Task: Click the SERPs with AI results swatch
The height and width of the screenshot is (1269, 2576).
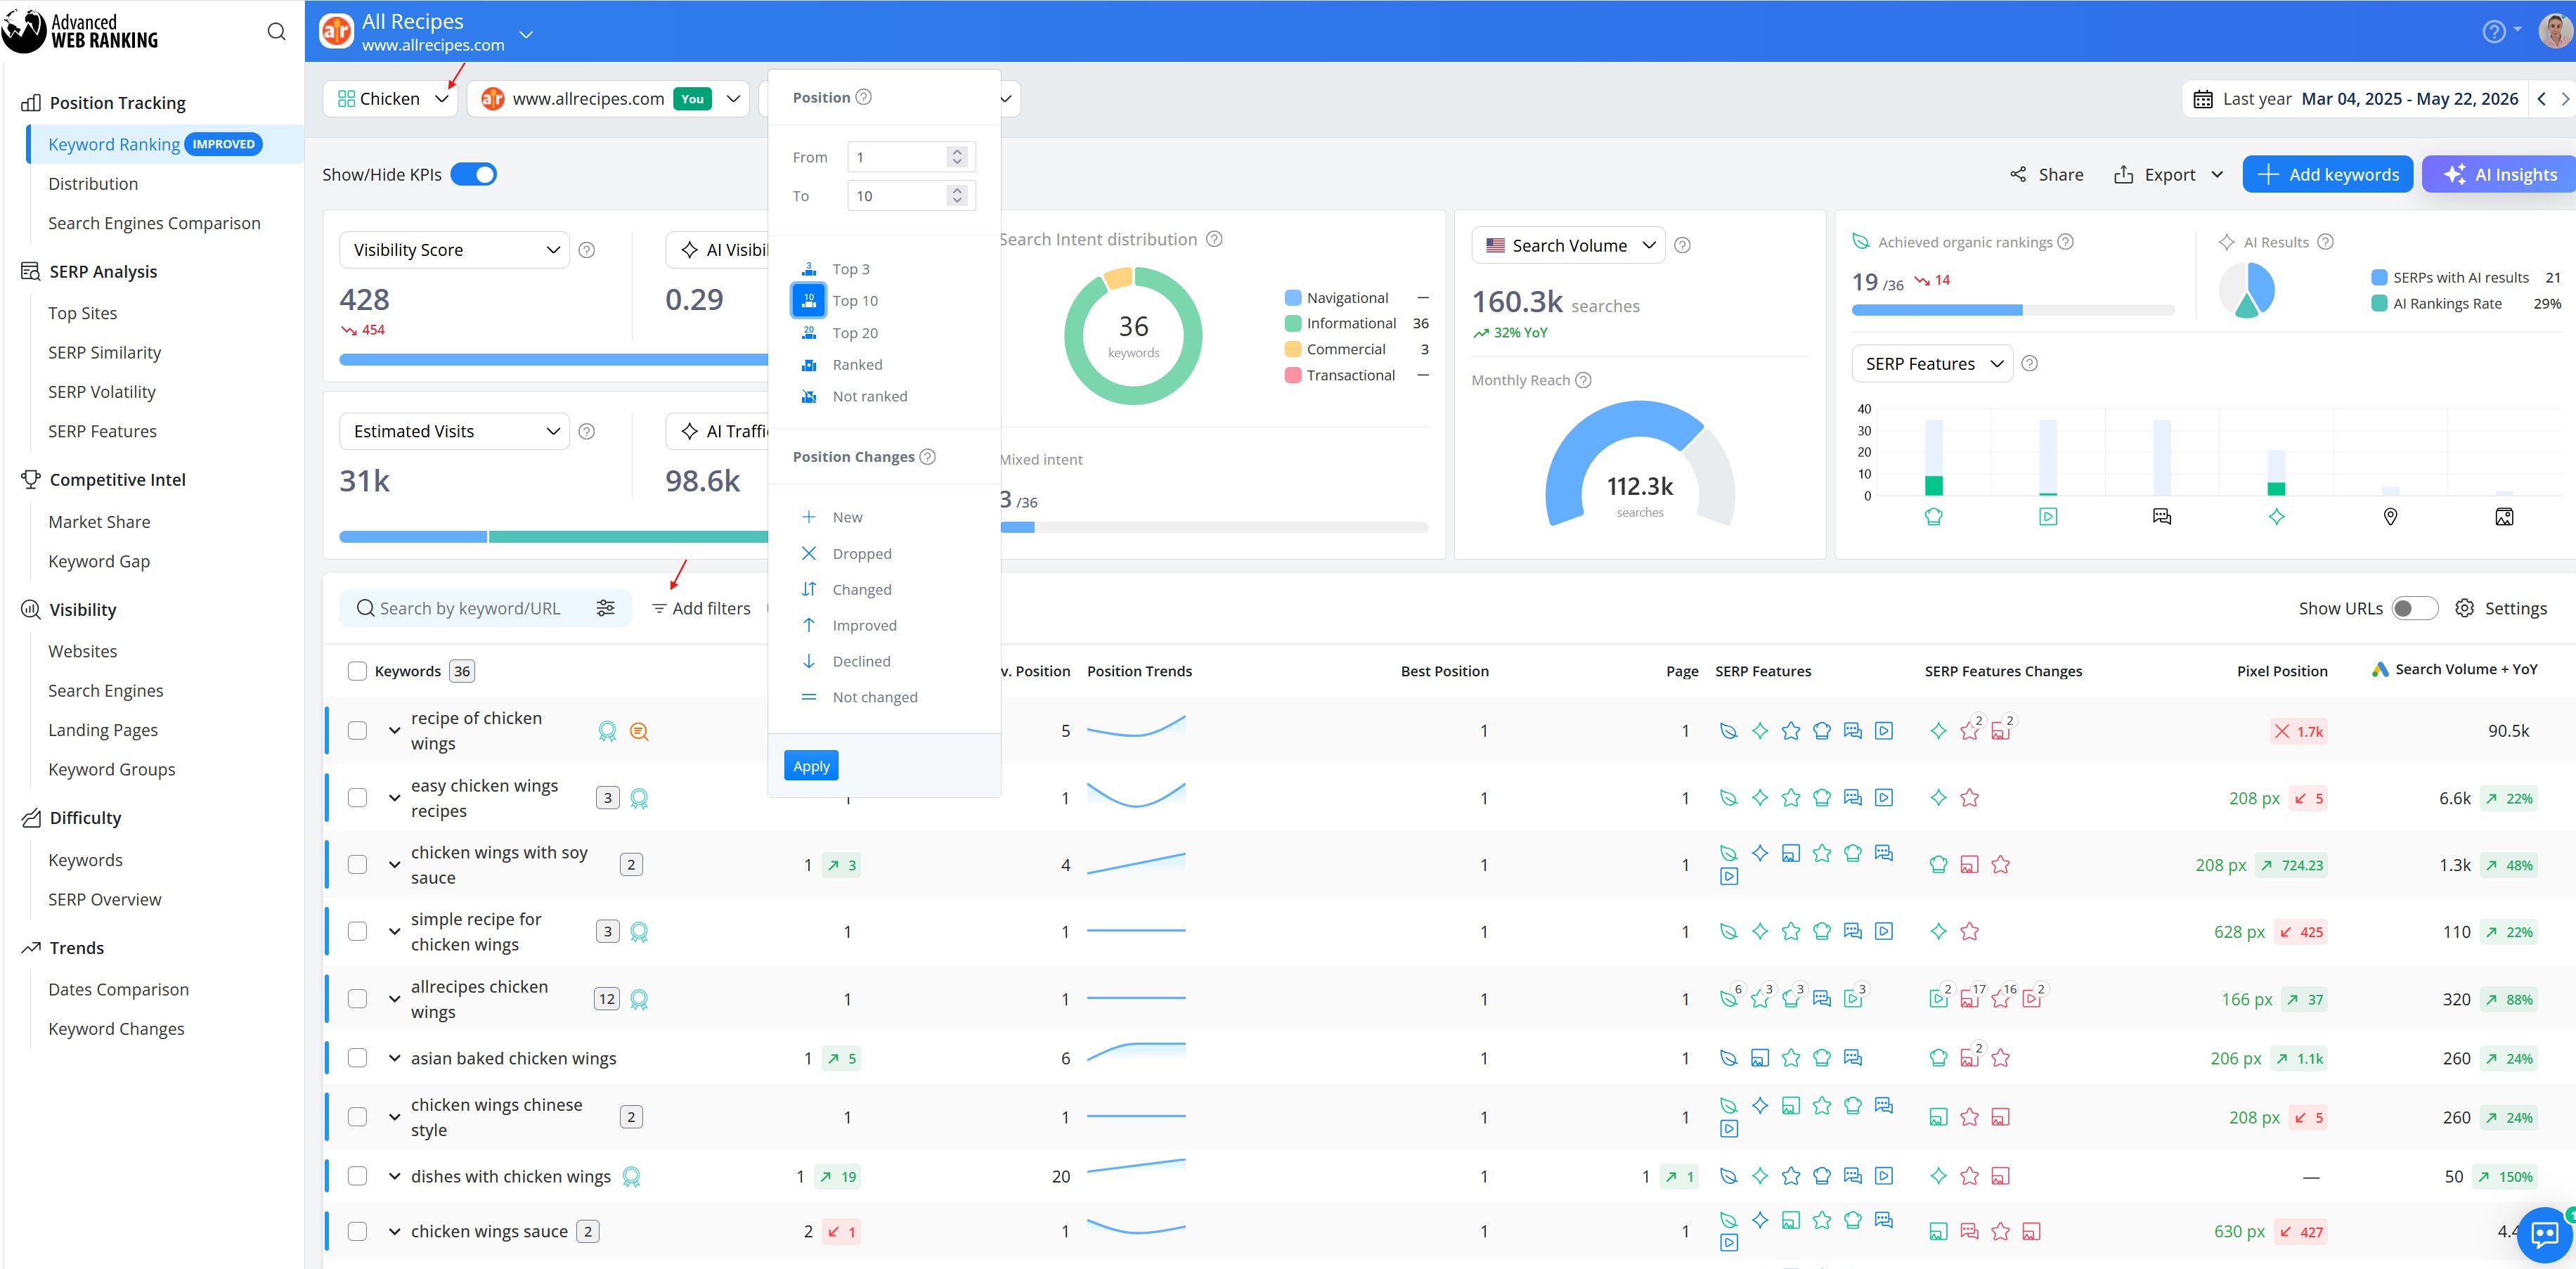Action: (2379, 277)
